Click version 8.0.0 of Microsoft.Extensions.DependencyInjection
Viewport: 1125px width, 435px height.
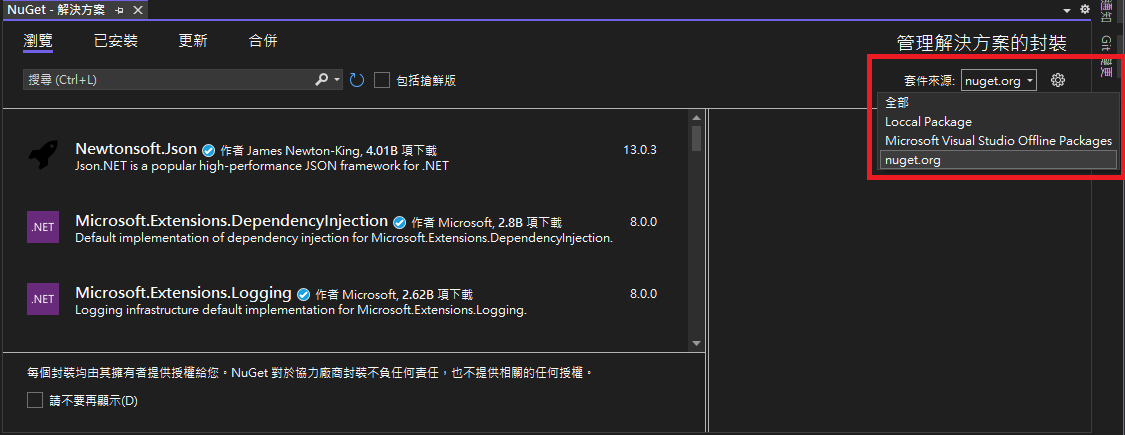pyautogui.click(x=643, y=222)
